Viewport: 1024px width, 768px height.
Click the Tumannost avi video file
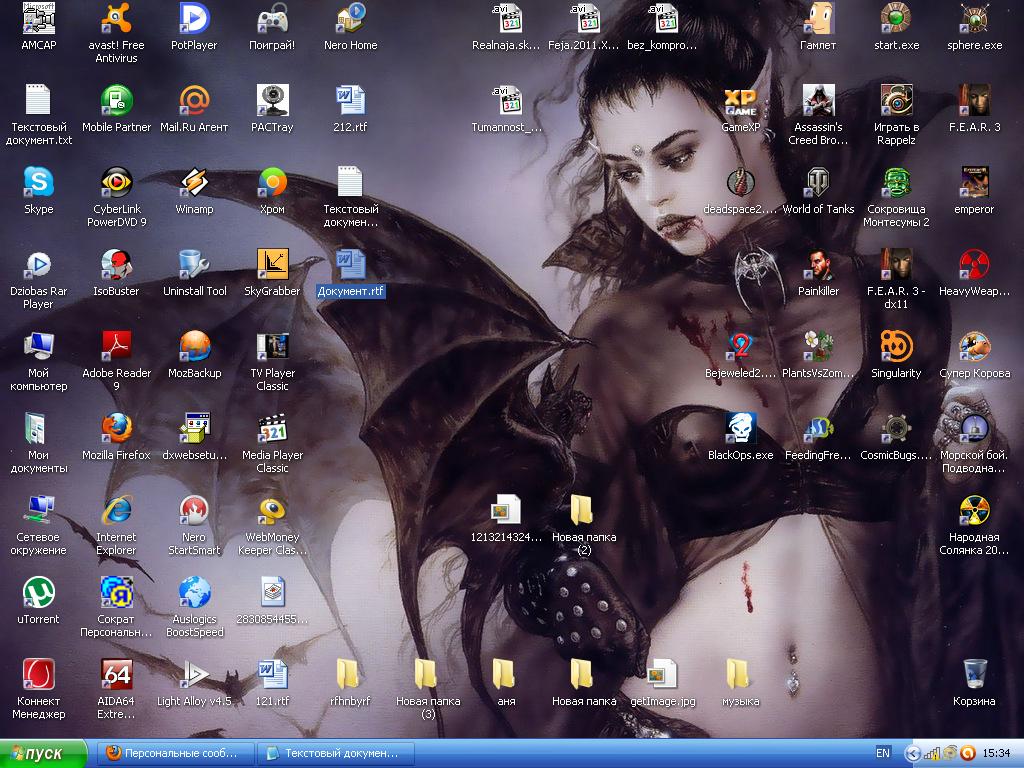[506, 101]
